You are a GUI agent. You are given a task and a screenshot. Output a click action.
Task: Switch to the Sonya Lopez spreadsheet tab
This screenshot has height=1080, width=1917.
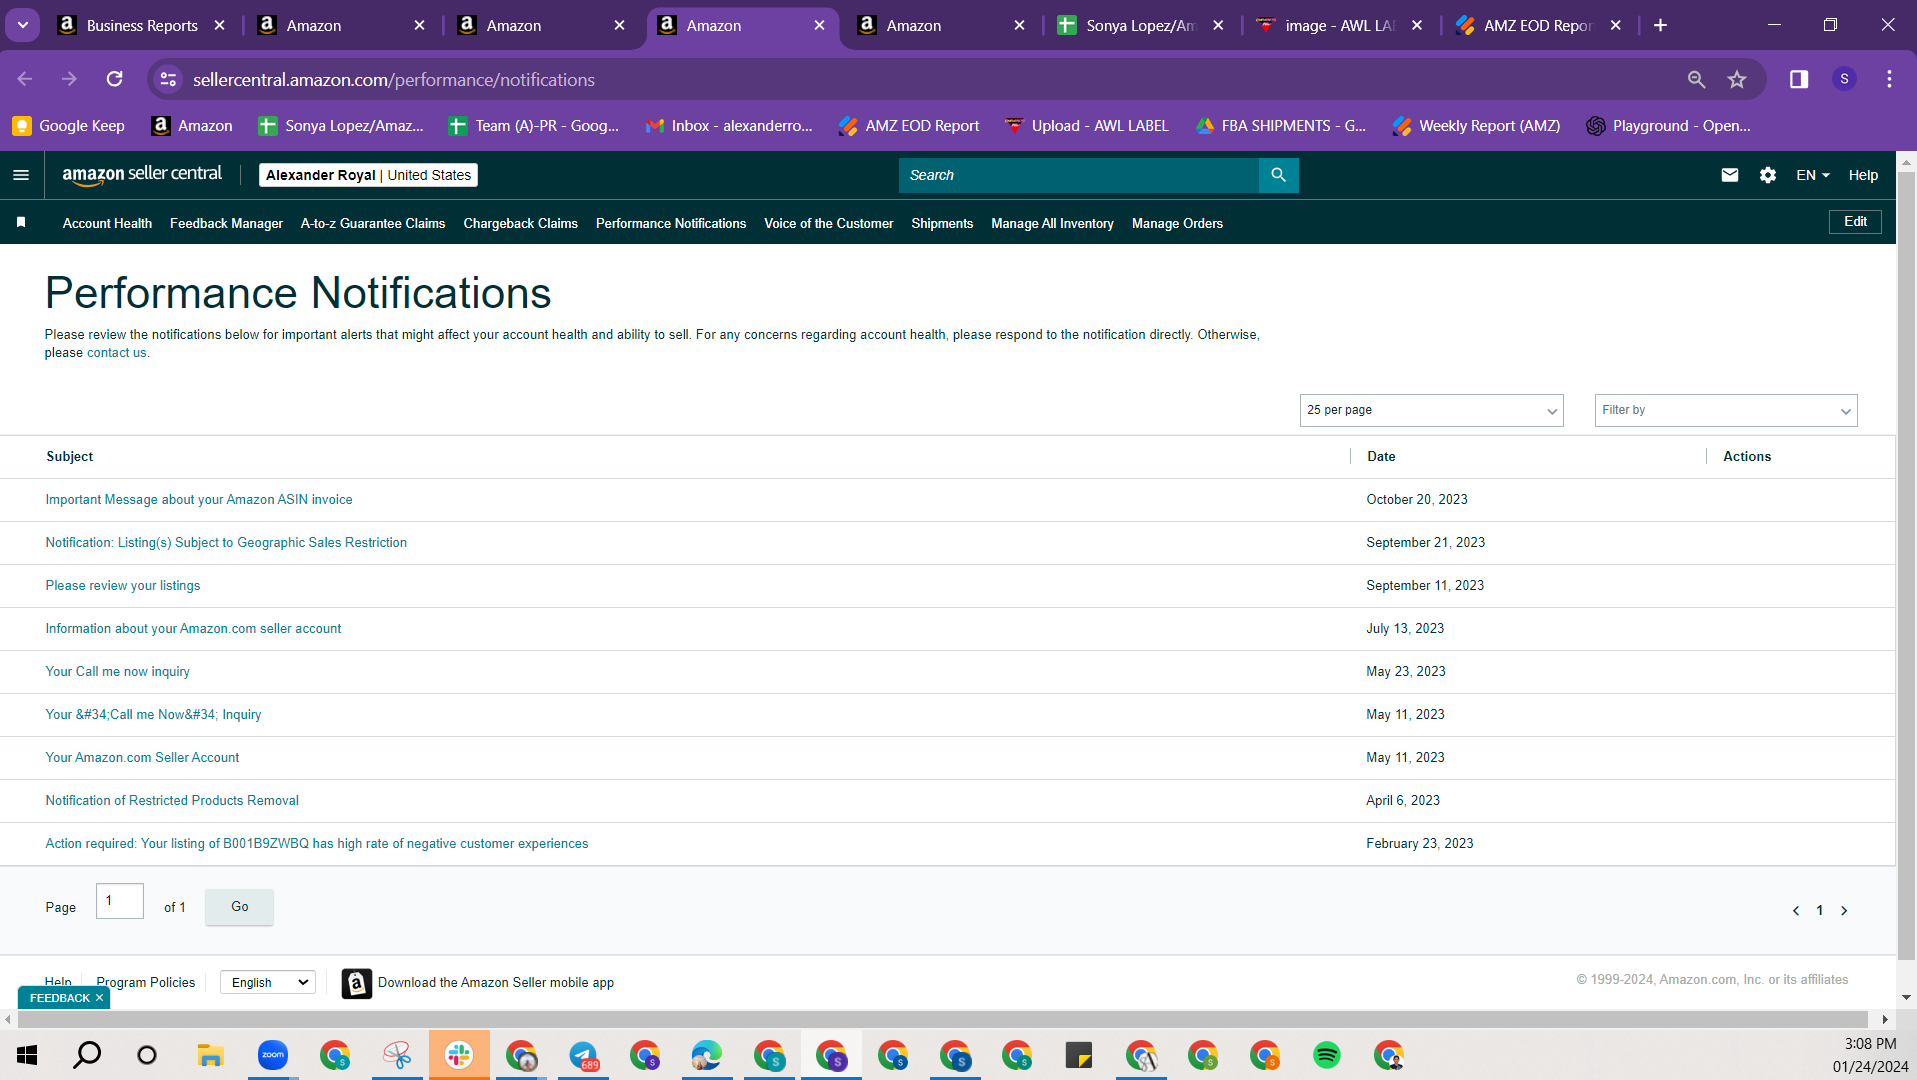point(1140,25)
